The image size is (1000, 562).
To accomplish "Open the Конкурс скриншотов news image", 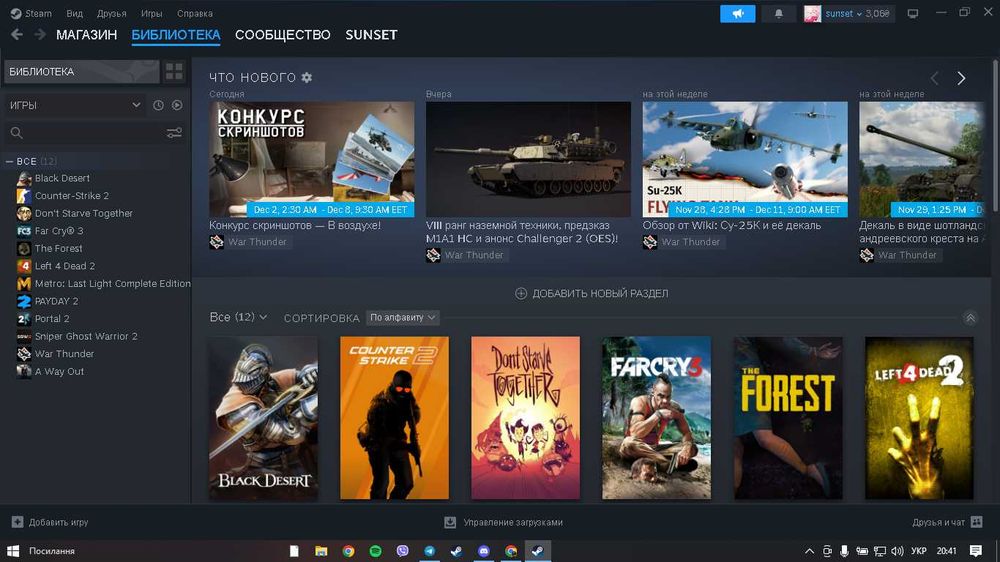I will tap(312, 159).
